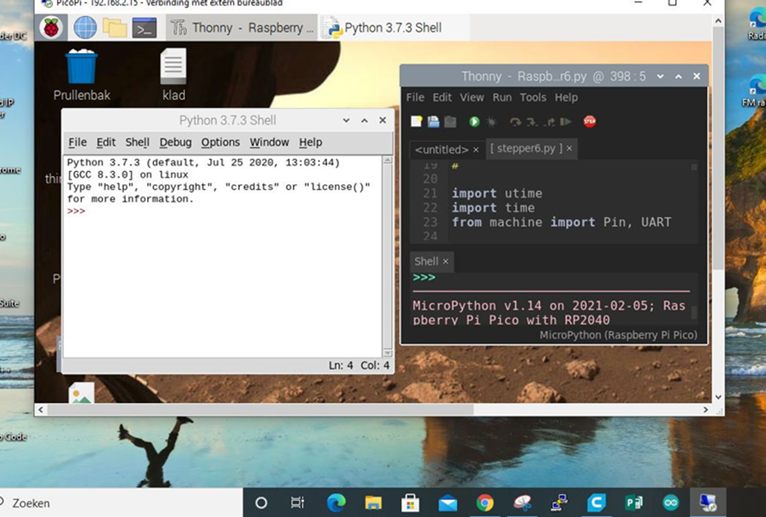The width and height of the screenshot is (766, 517).
Task: Select the Shell tab in Thonny
Action: pyautogui.click(x=426, y=261)
